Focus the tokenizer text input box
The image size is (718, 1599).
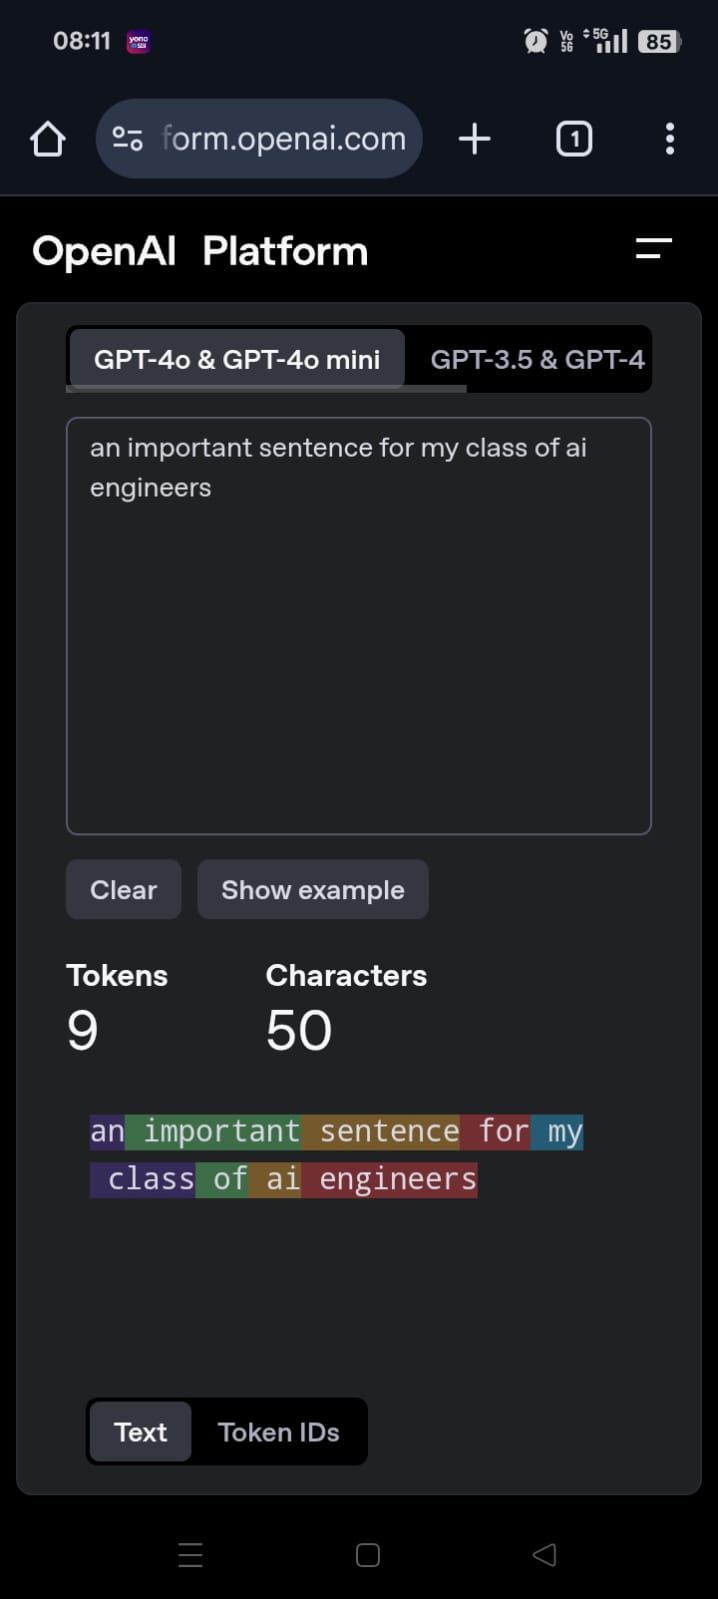pyautogui.click(x=358, y=626)
